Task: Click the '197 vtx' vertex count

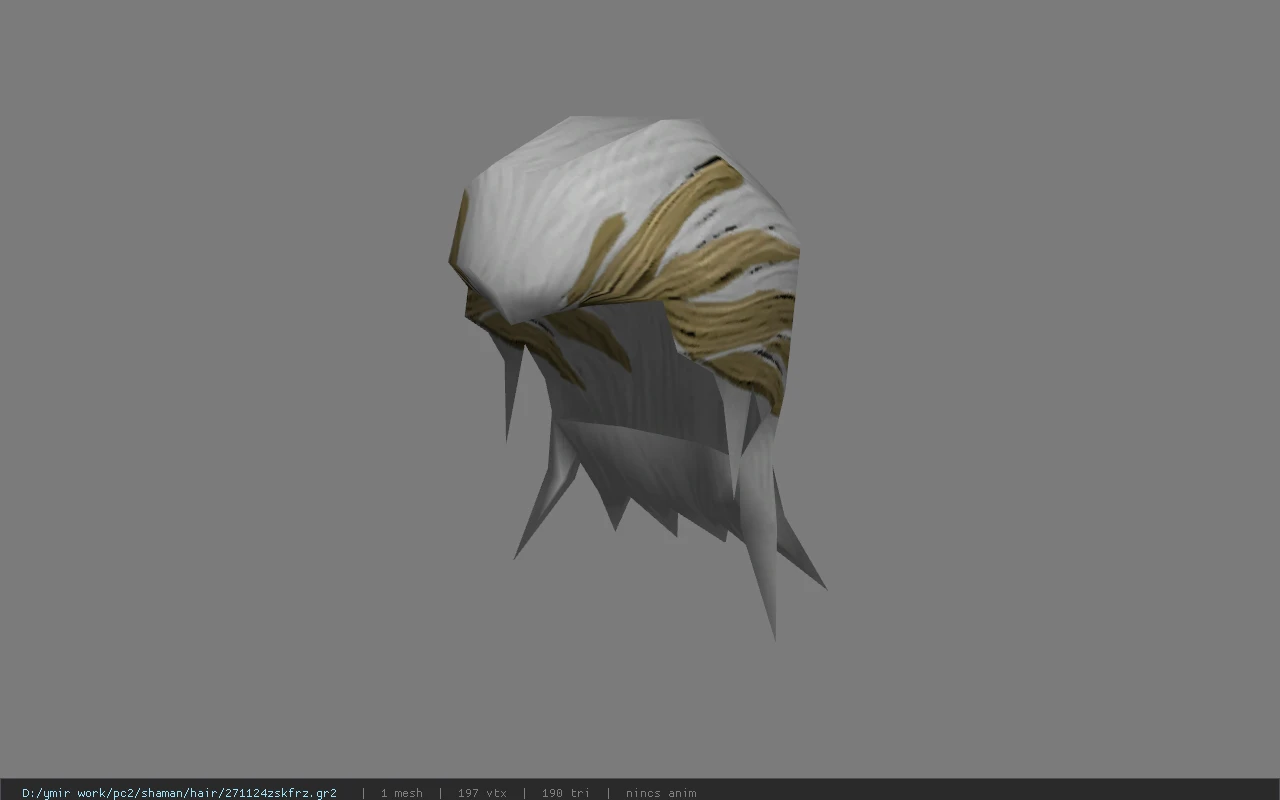Action: click(482, 793)
